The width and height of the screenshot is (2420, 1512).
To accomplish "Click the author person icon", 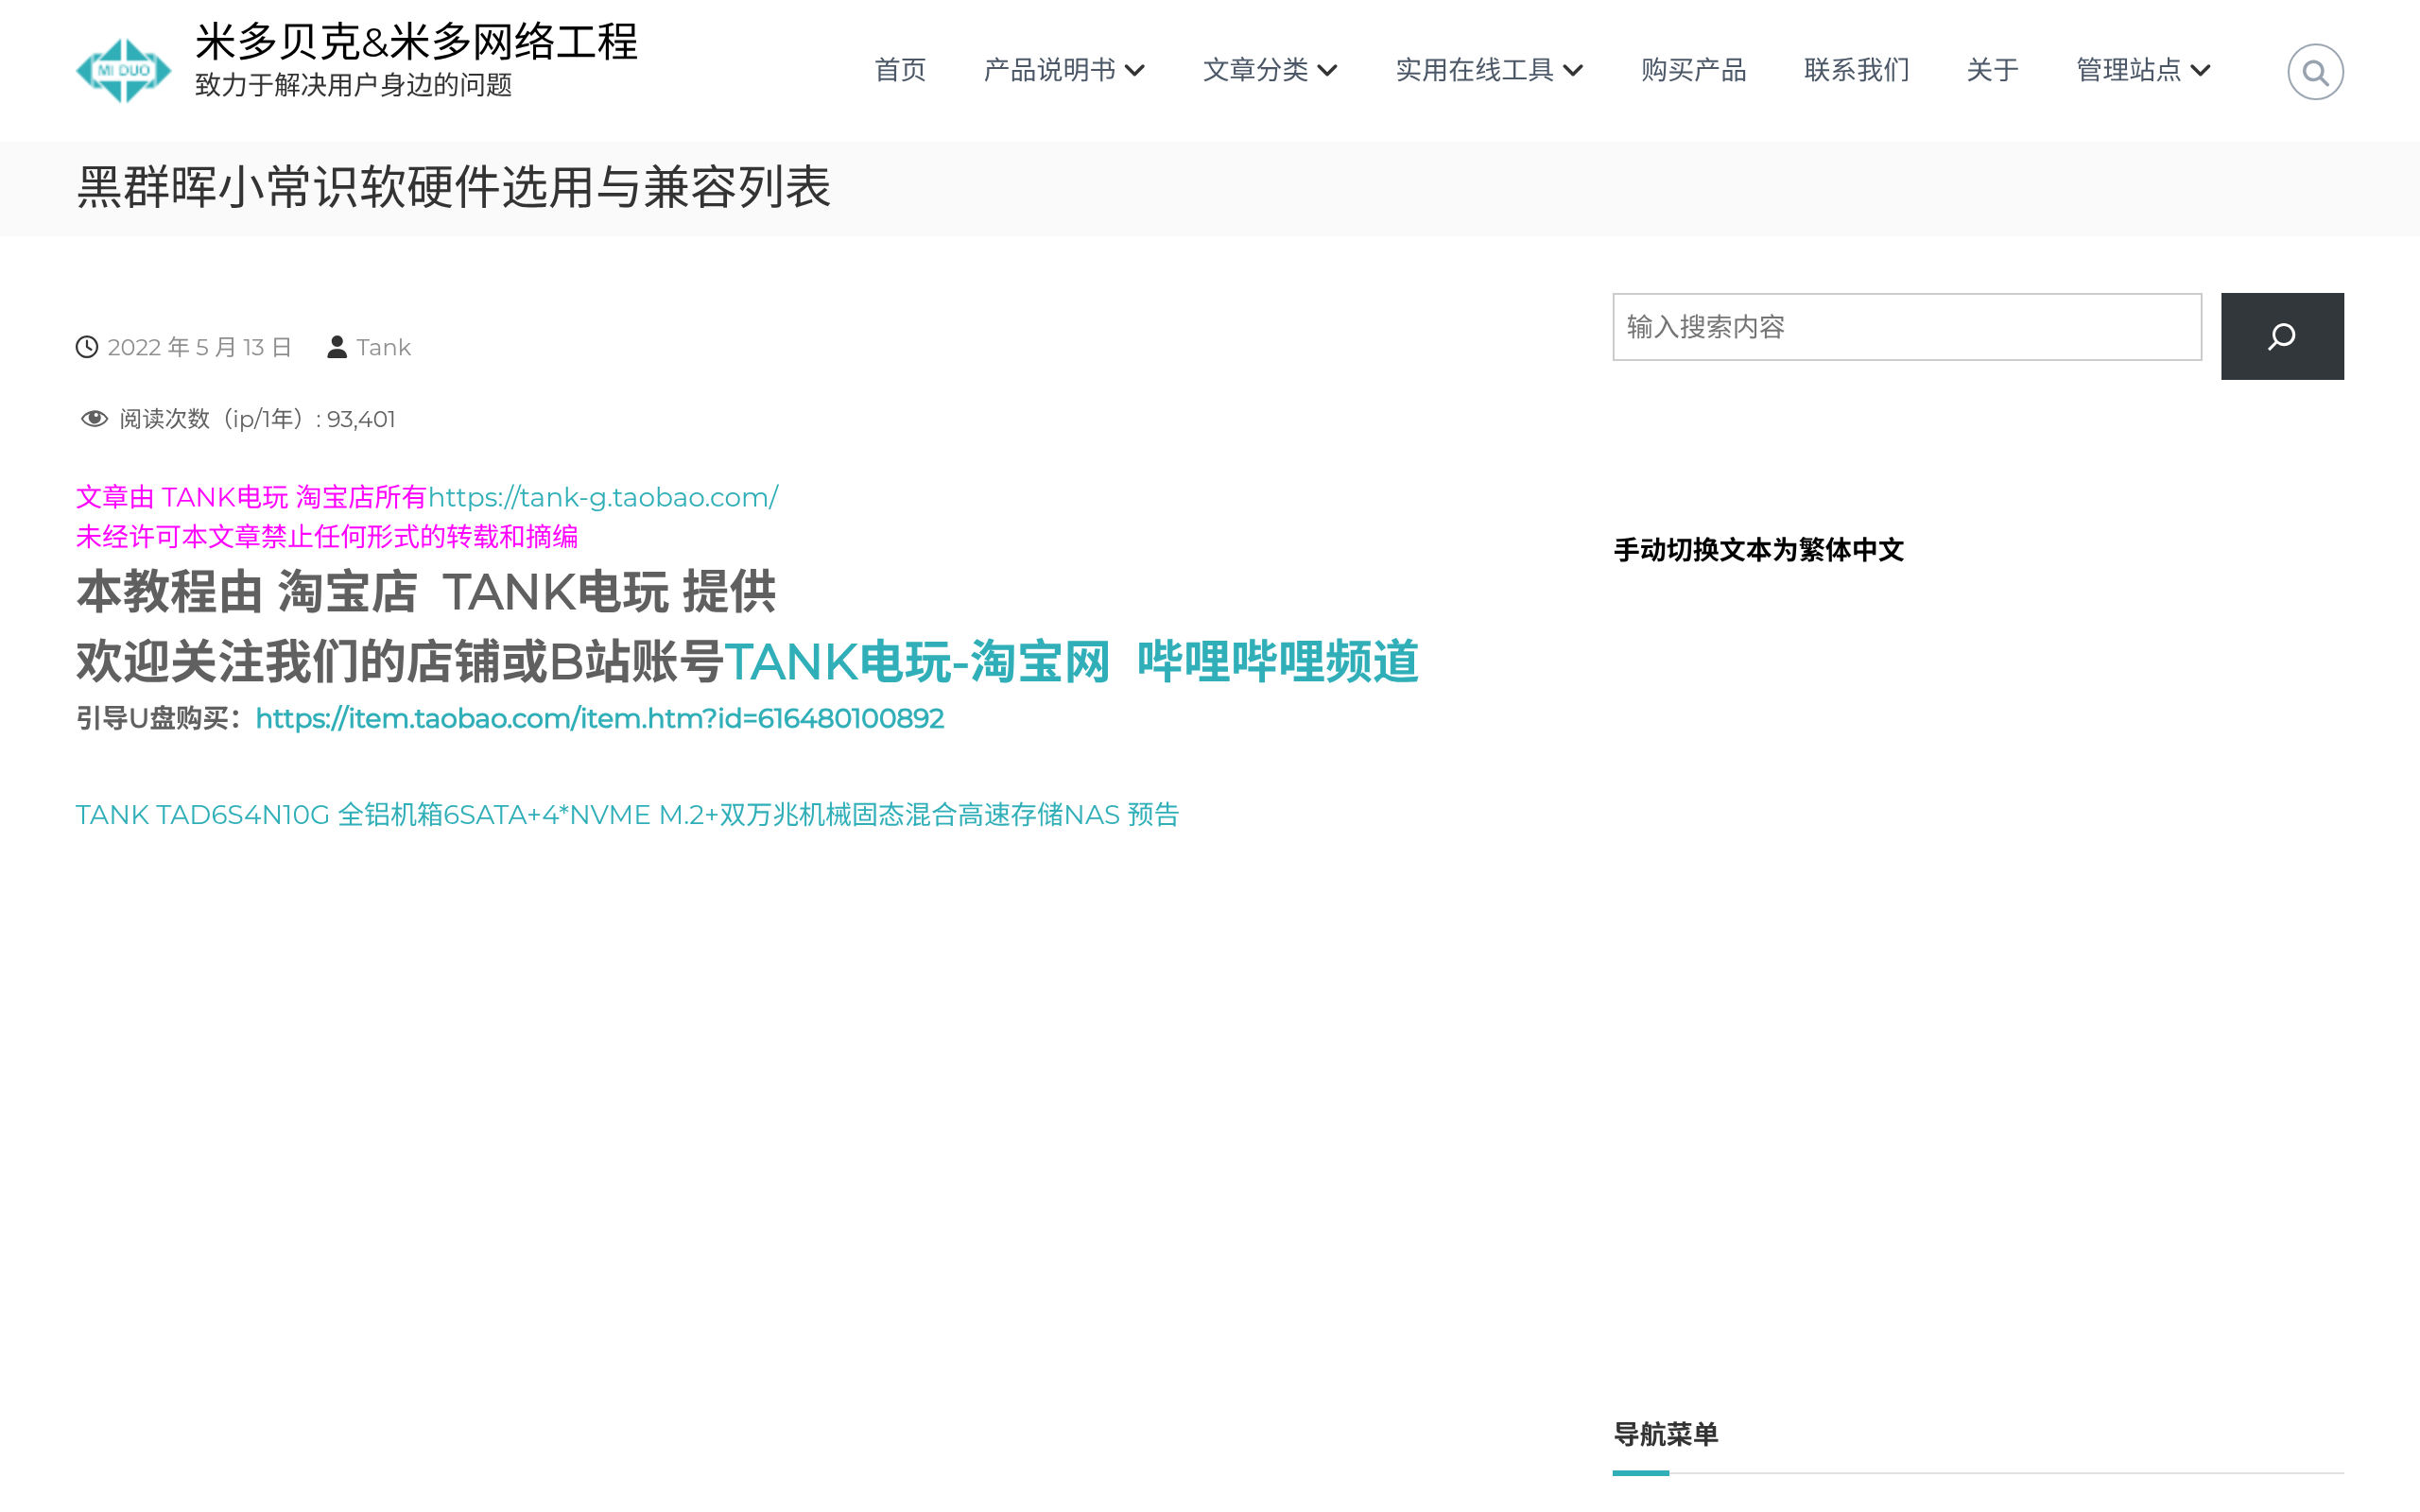I will (x=337, y=347).
